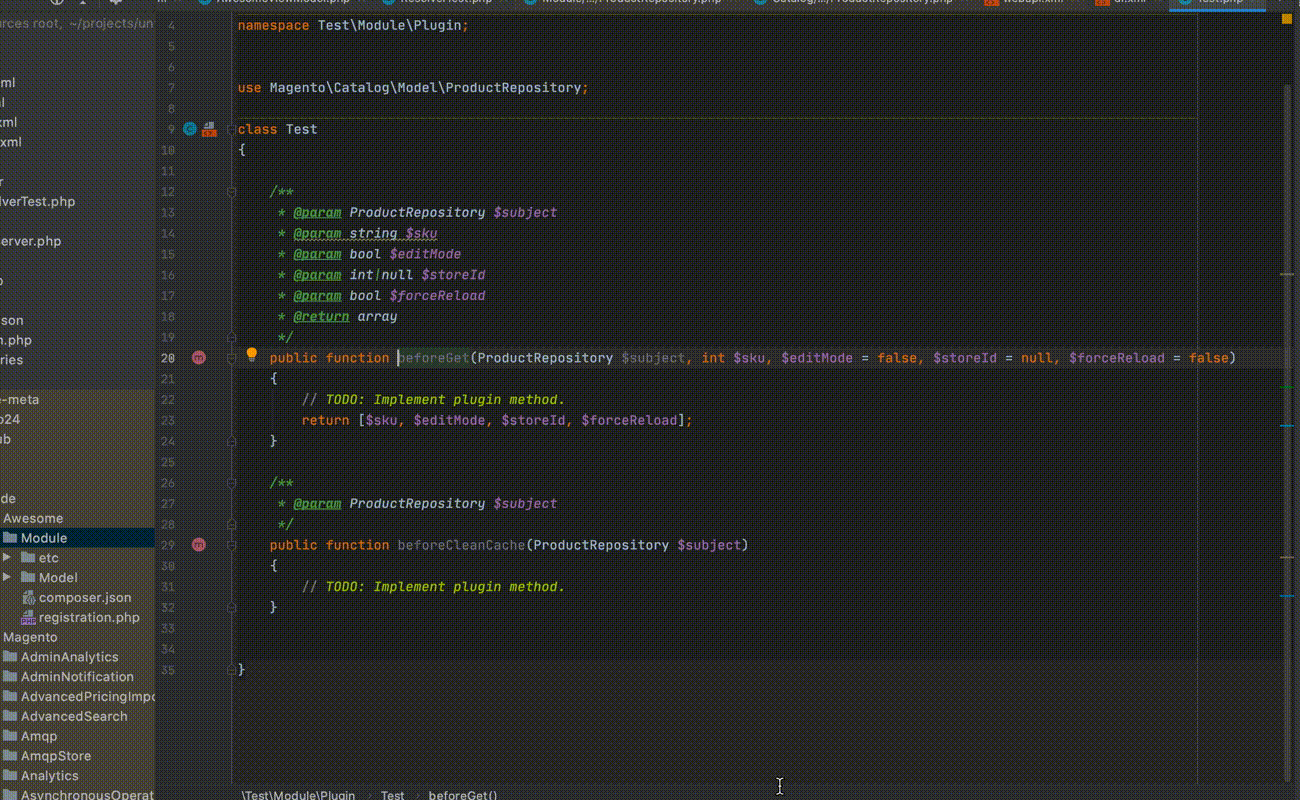Image resolution: width=1300 pixels, height=800 pixels.
Task: Click the plugin method gutter icon on line 29
Action: [198, 545]
